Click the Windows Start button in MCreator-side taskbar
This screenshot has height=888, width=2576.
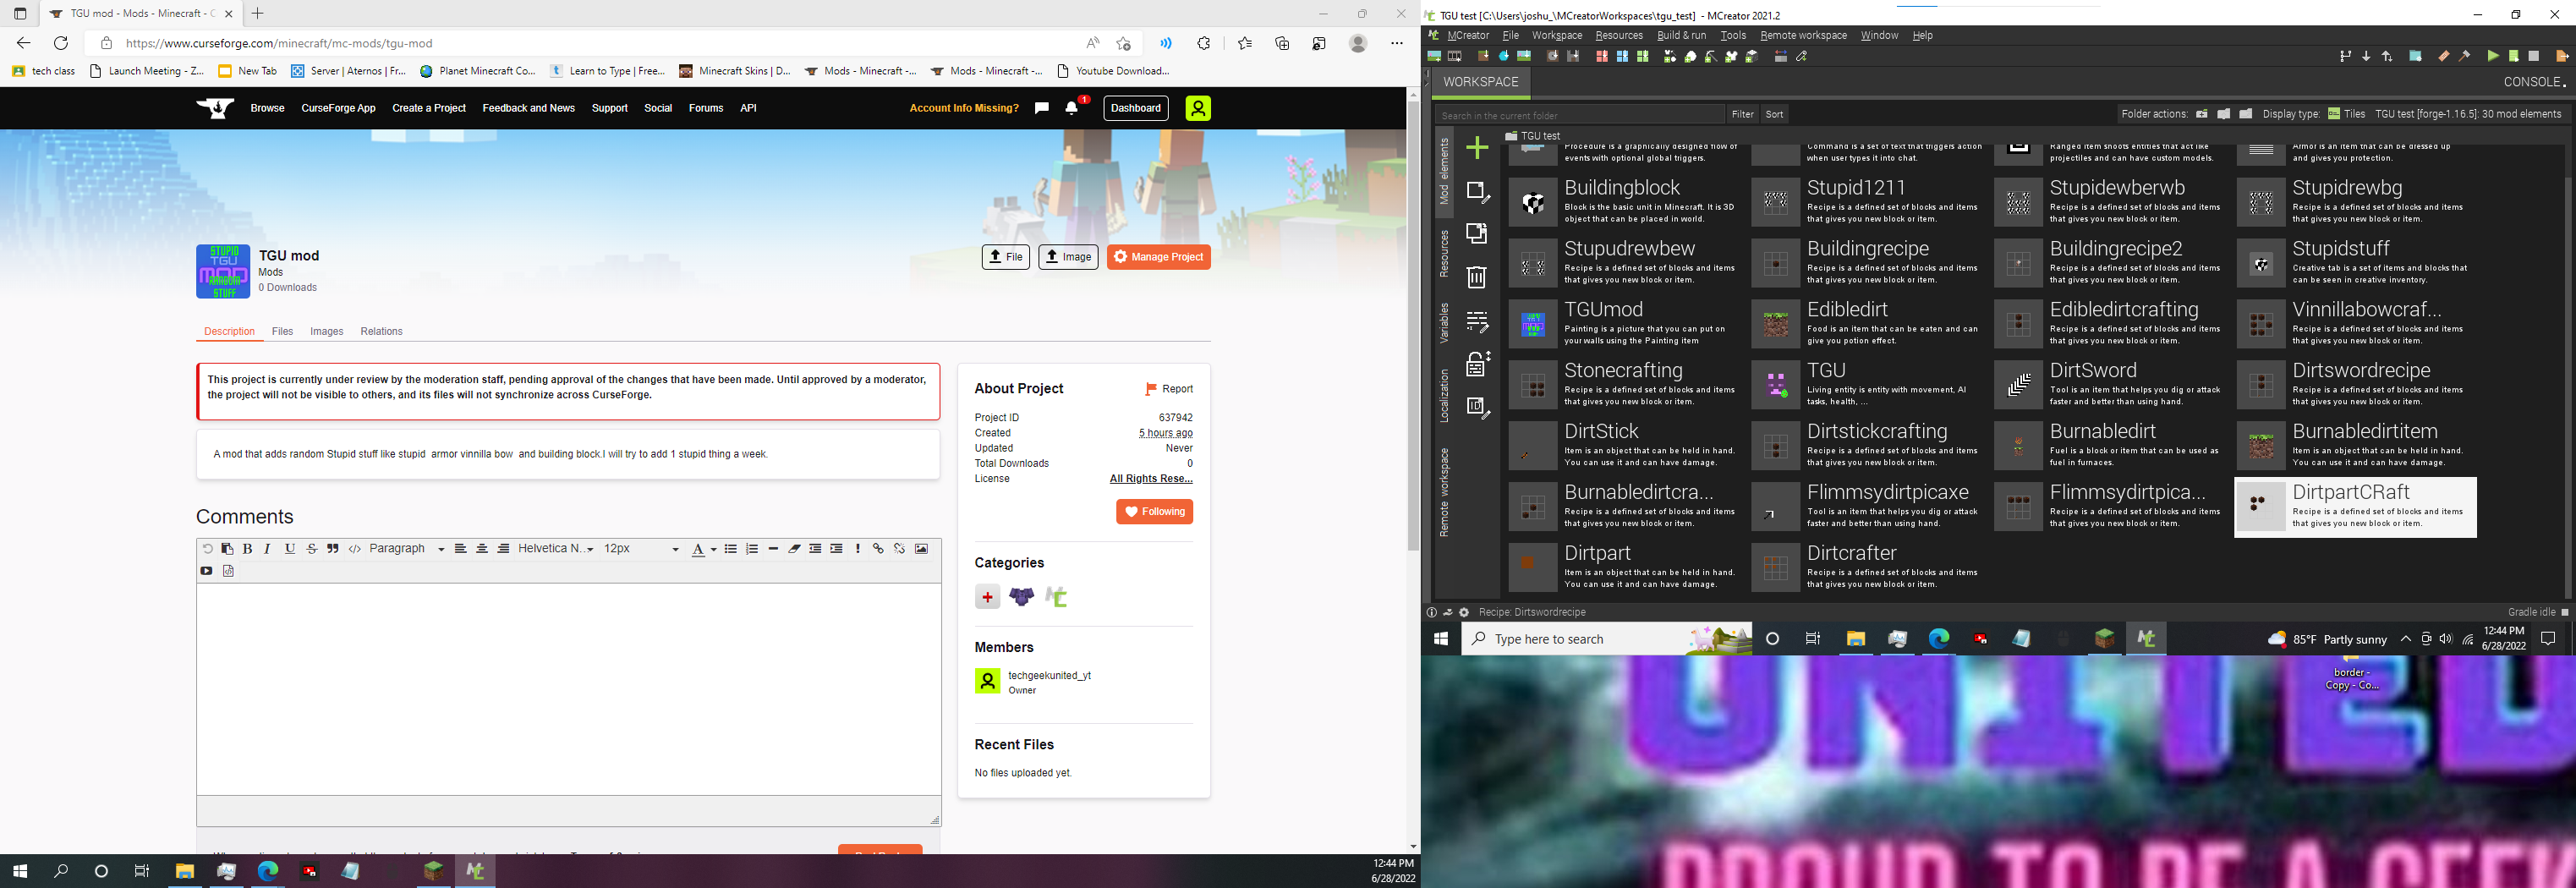[1441, 639]
